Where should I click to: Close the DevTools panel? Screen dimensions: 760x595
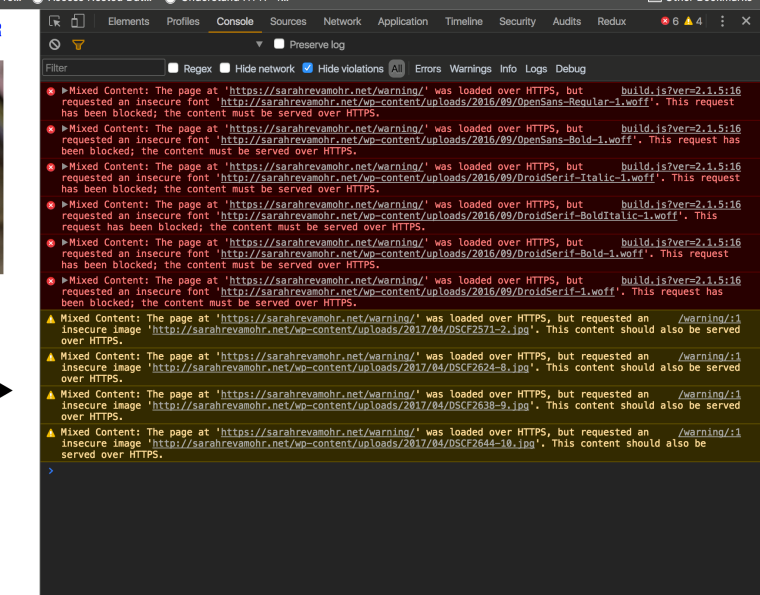coord(746,21)
